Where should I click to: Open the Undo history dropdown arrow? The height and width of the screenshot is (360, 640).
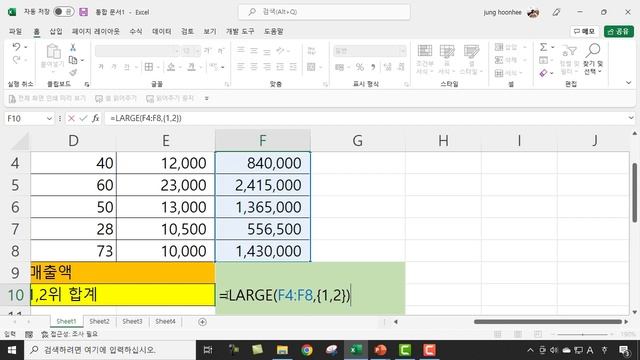(x=26, y=47)
